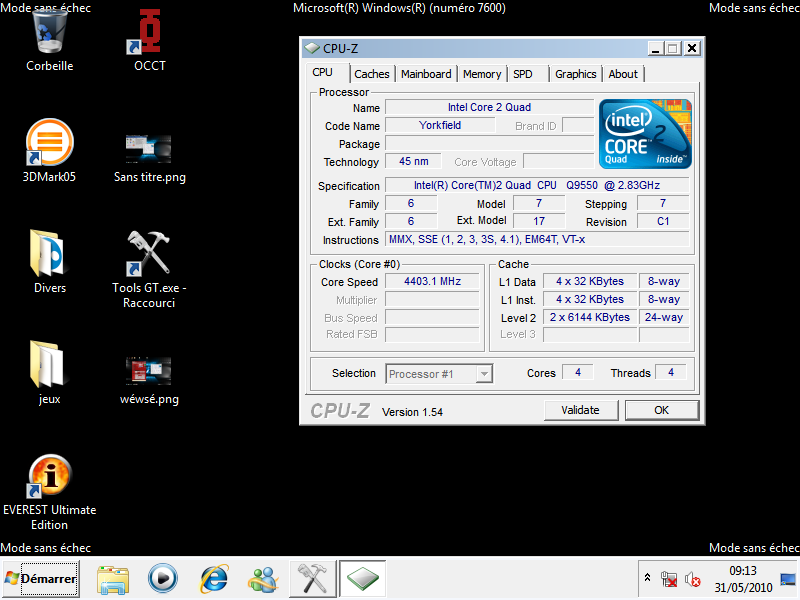Click the Level 2 2 x 6144 KBytes value
Image resolution: width=800 pixels, height=600 pixels.
pos(590,317)
